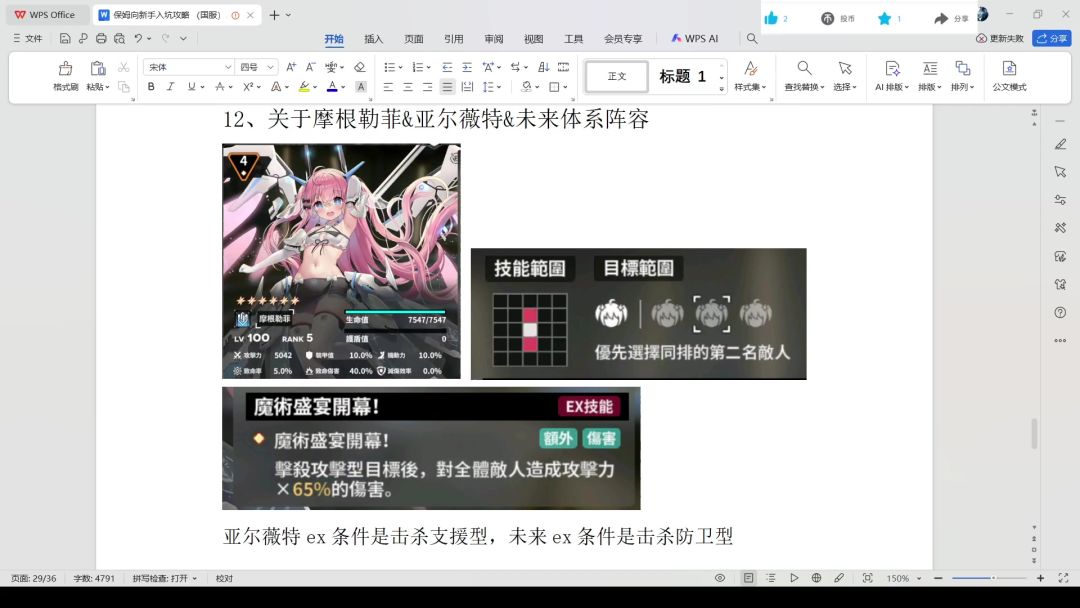Click the font color red A swatch
Viewport: 1080px width, 608px height.
tap(331, 87)
